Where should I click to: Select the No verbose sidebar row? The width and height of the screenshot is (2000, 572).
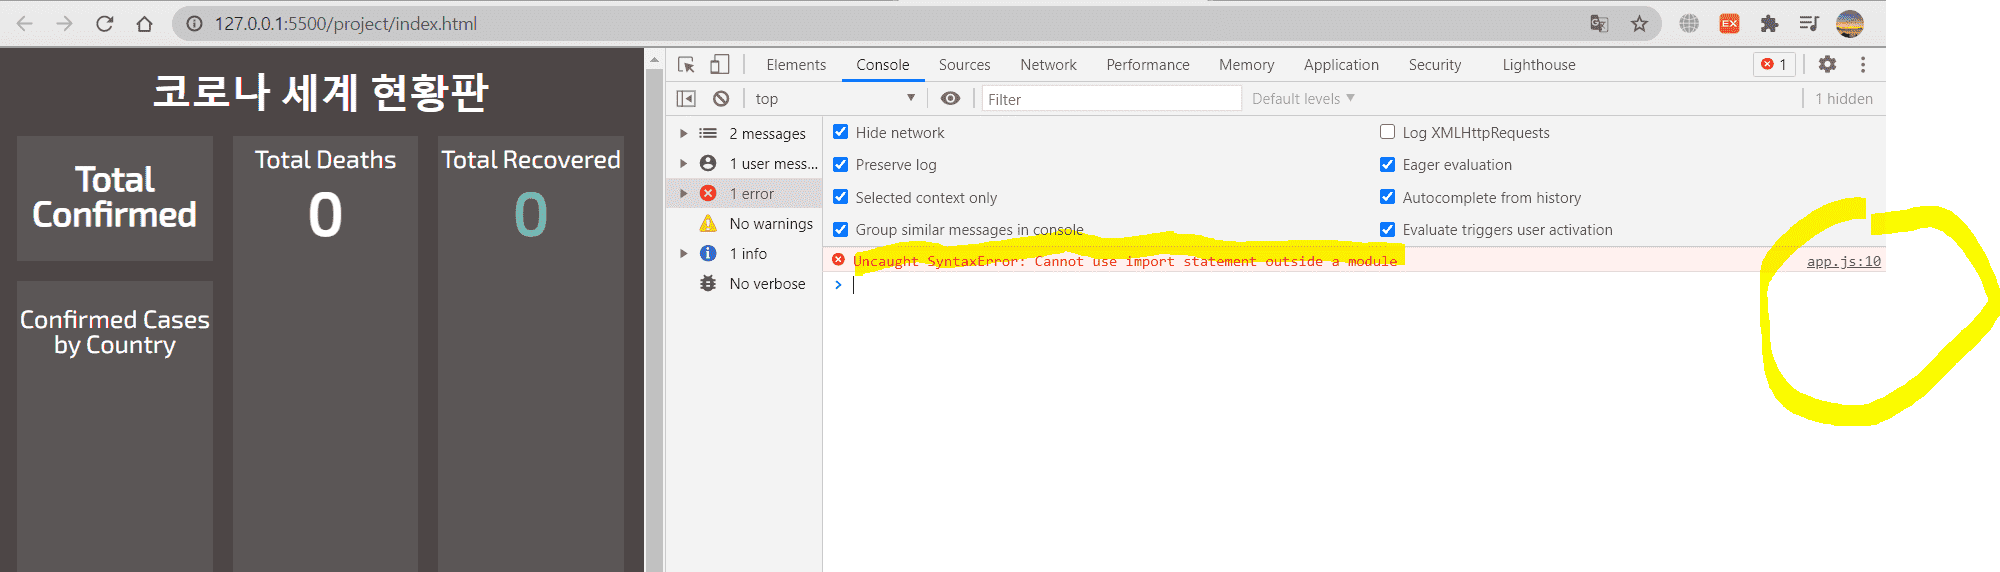745,283
